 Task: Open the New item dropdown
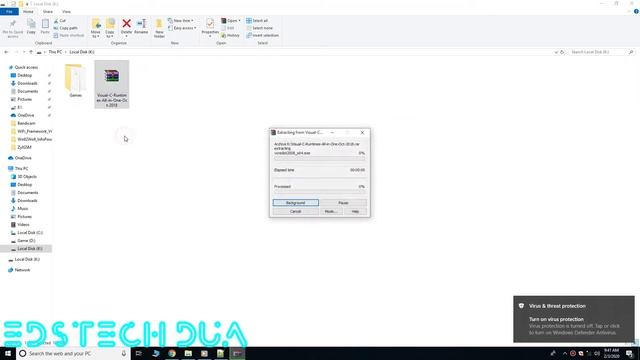pyautogui.click(x=181, y=20)
